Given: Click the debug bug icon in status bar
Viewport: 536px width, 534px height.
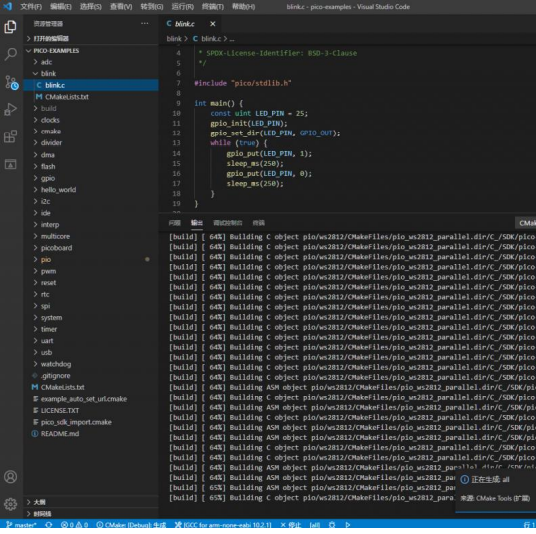Looking at the screenshot, I should point(332,524).
